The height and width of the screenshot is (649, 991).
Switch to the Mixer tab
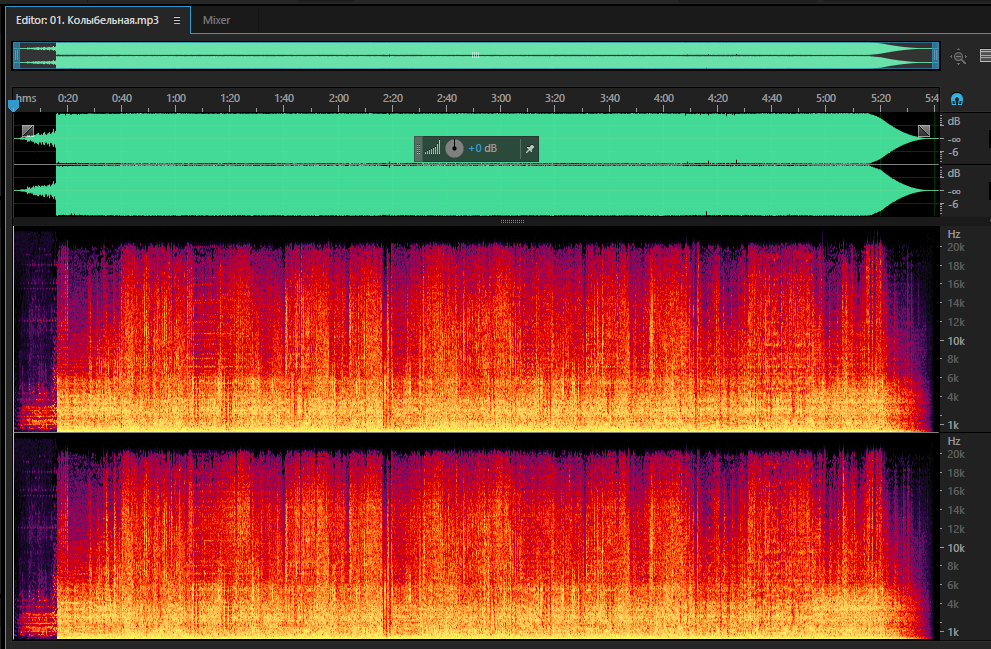coord(216,20)
